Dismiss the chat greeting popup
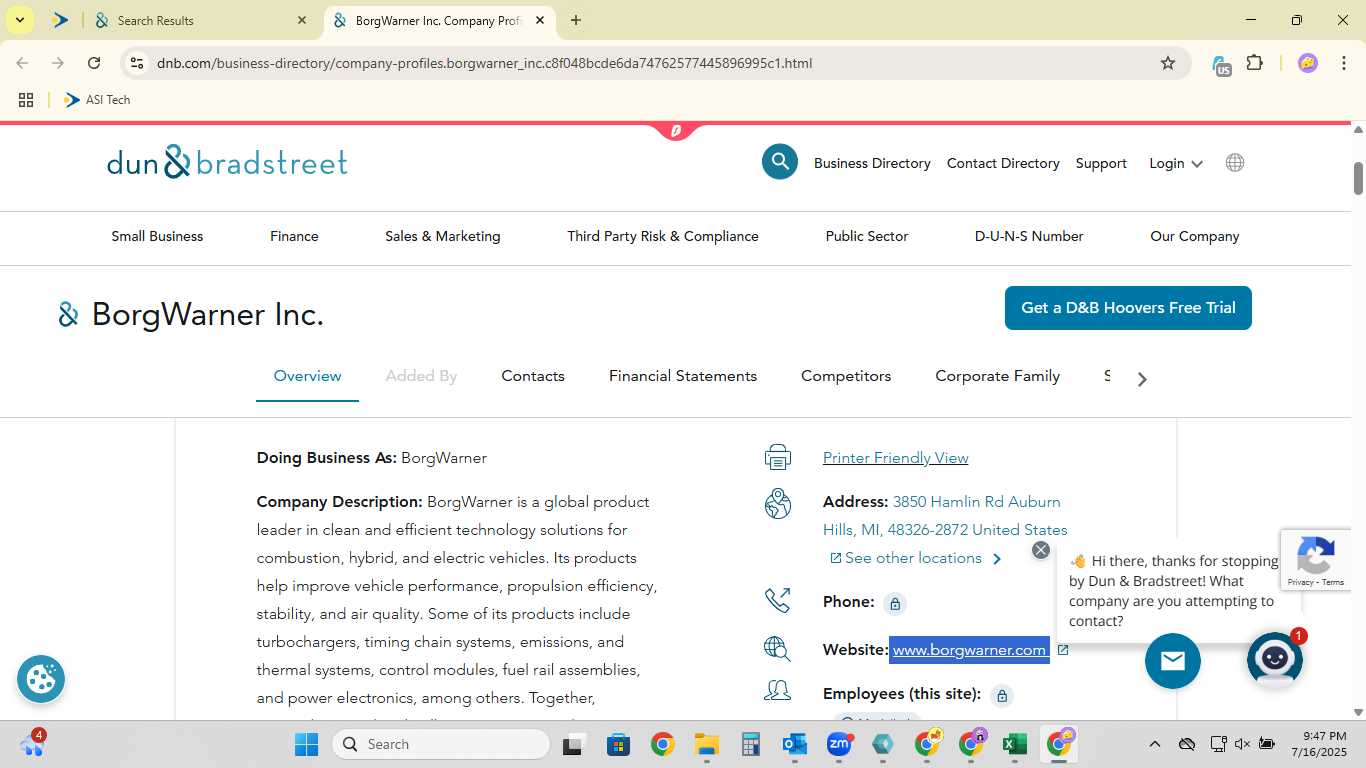Screen dimensions: 1366x768 [x=1041, y=550]
